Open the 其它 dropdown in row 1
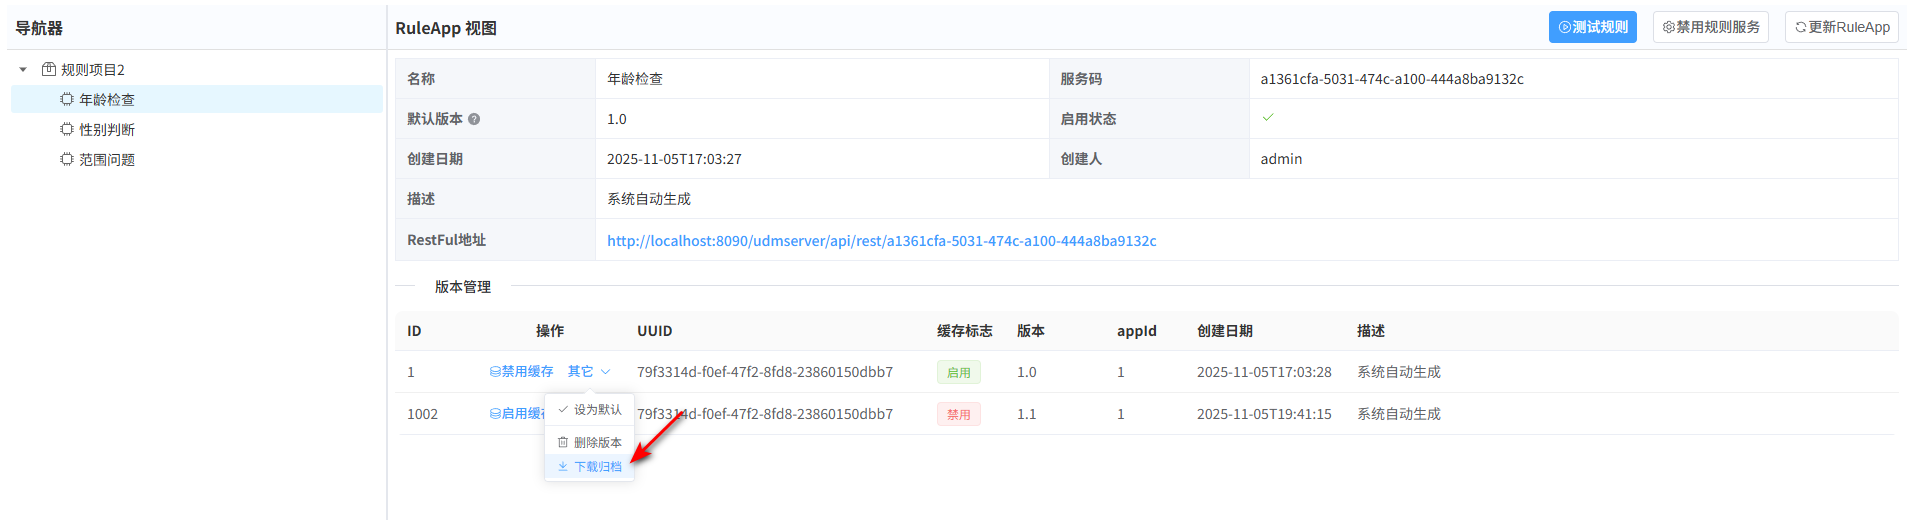The image size is (1917, 520). tap(588, 371)
